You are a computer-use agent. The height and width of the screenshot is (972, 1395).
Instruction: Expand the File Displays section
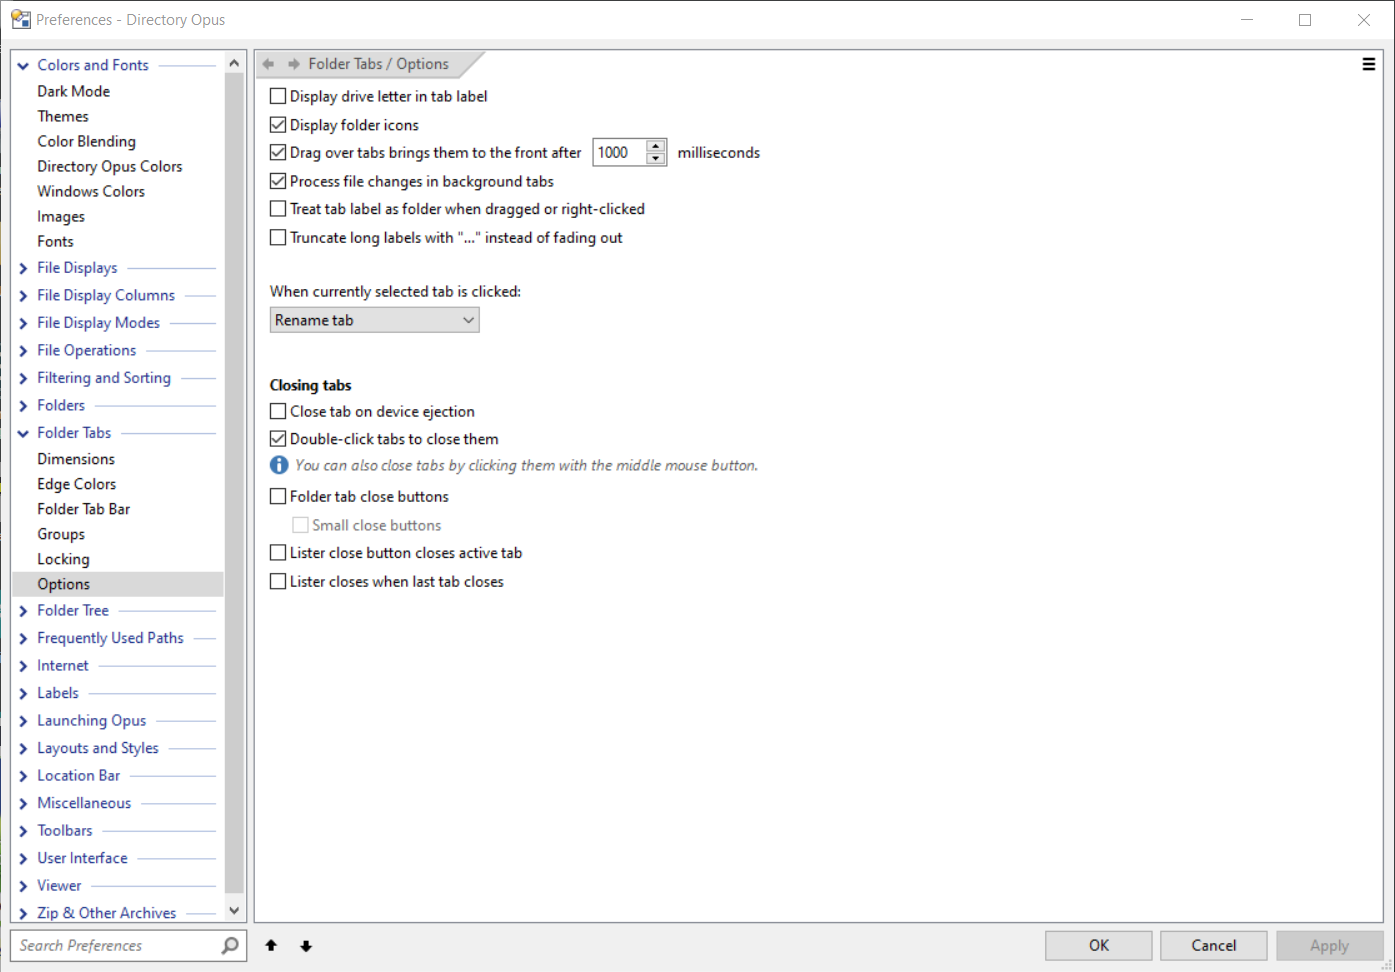click(23, 268)
